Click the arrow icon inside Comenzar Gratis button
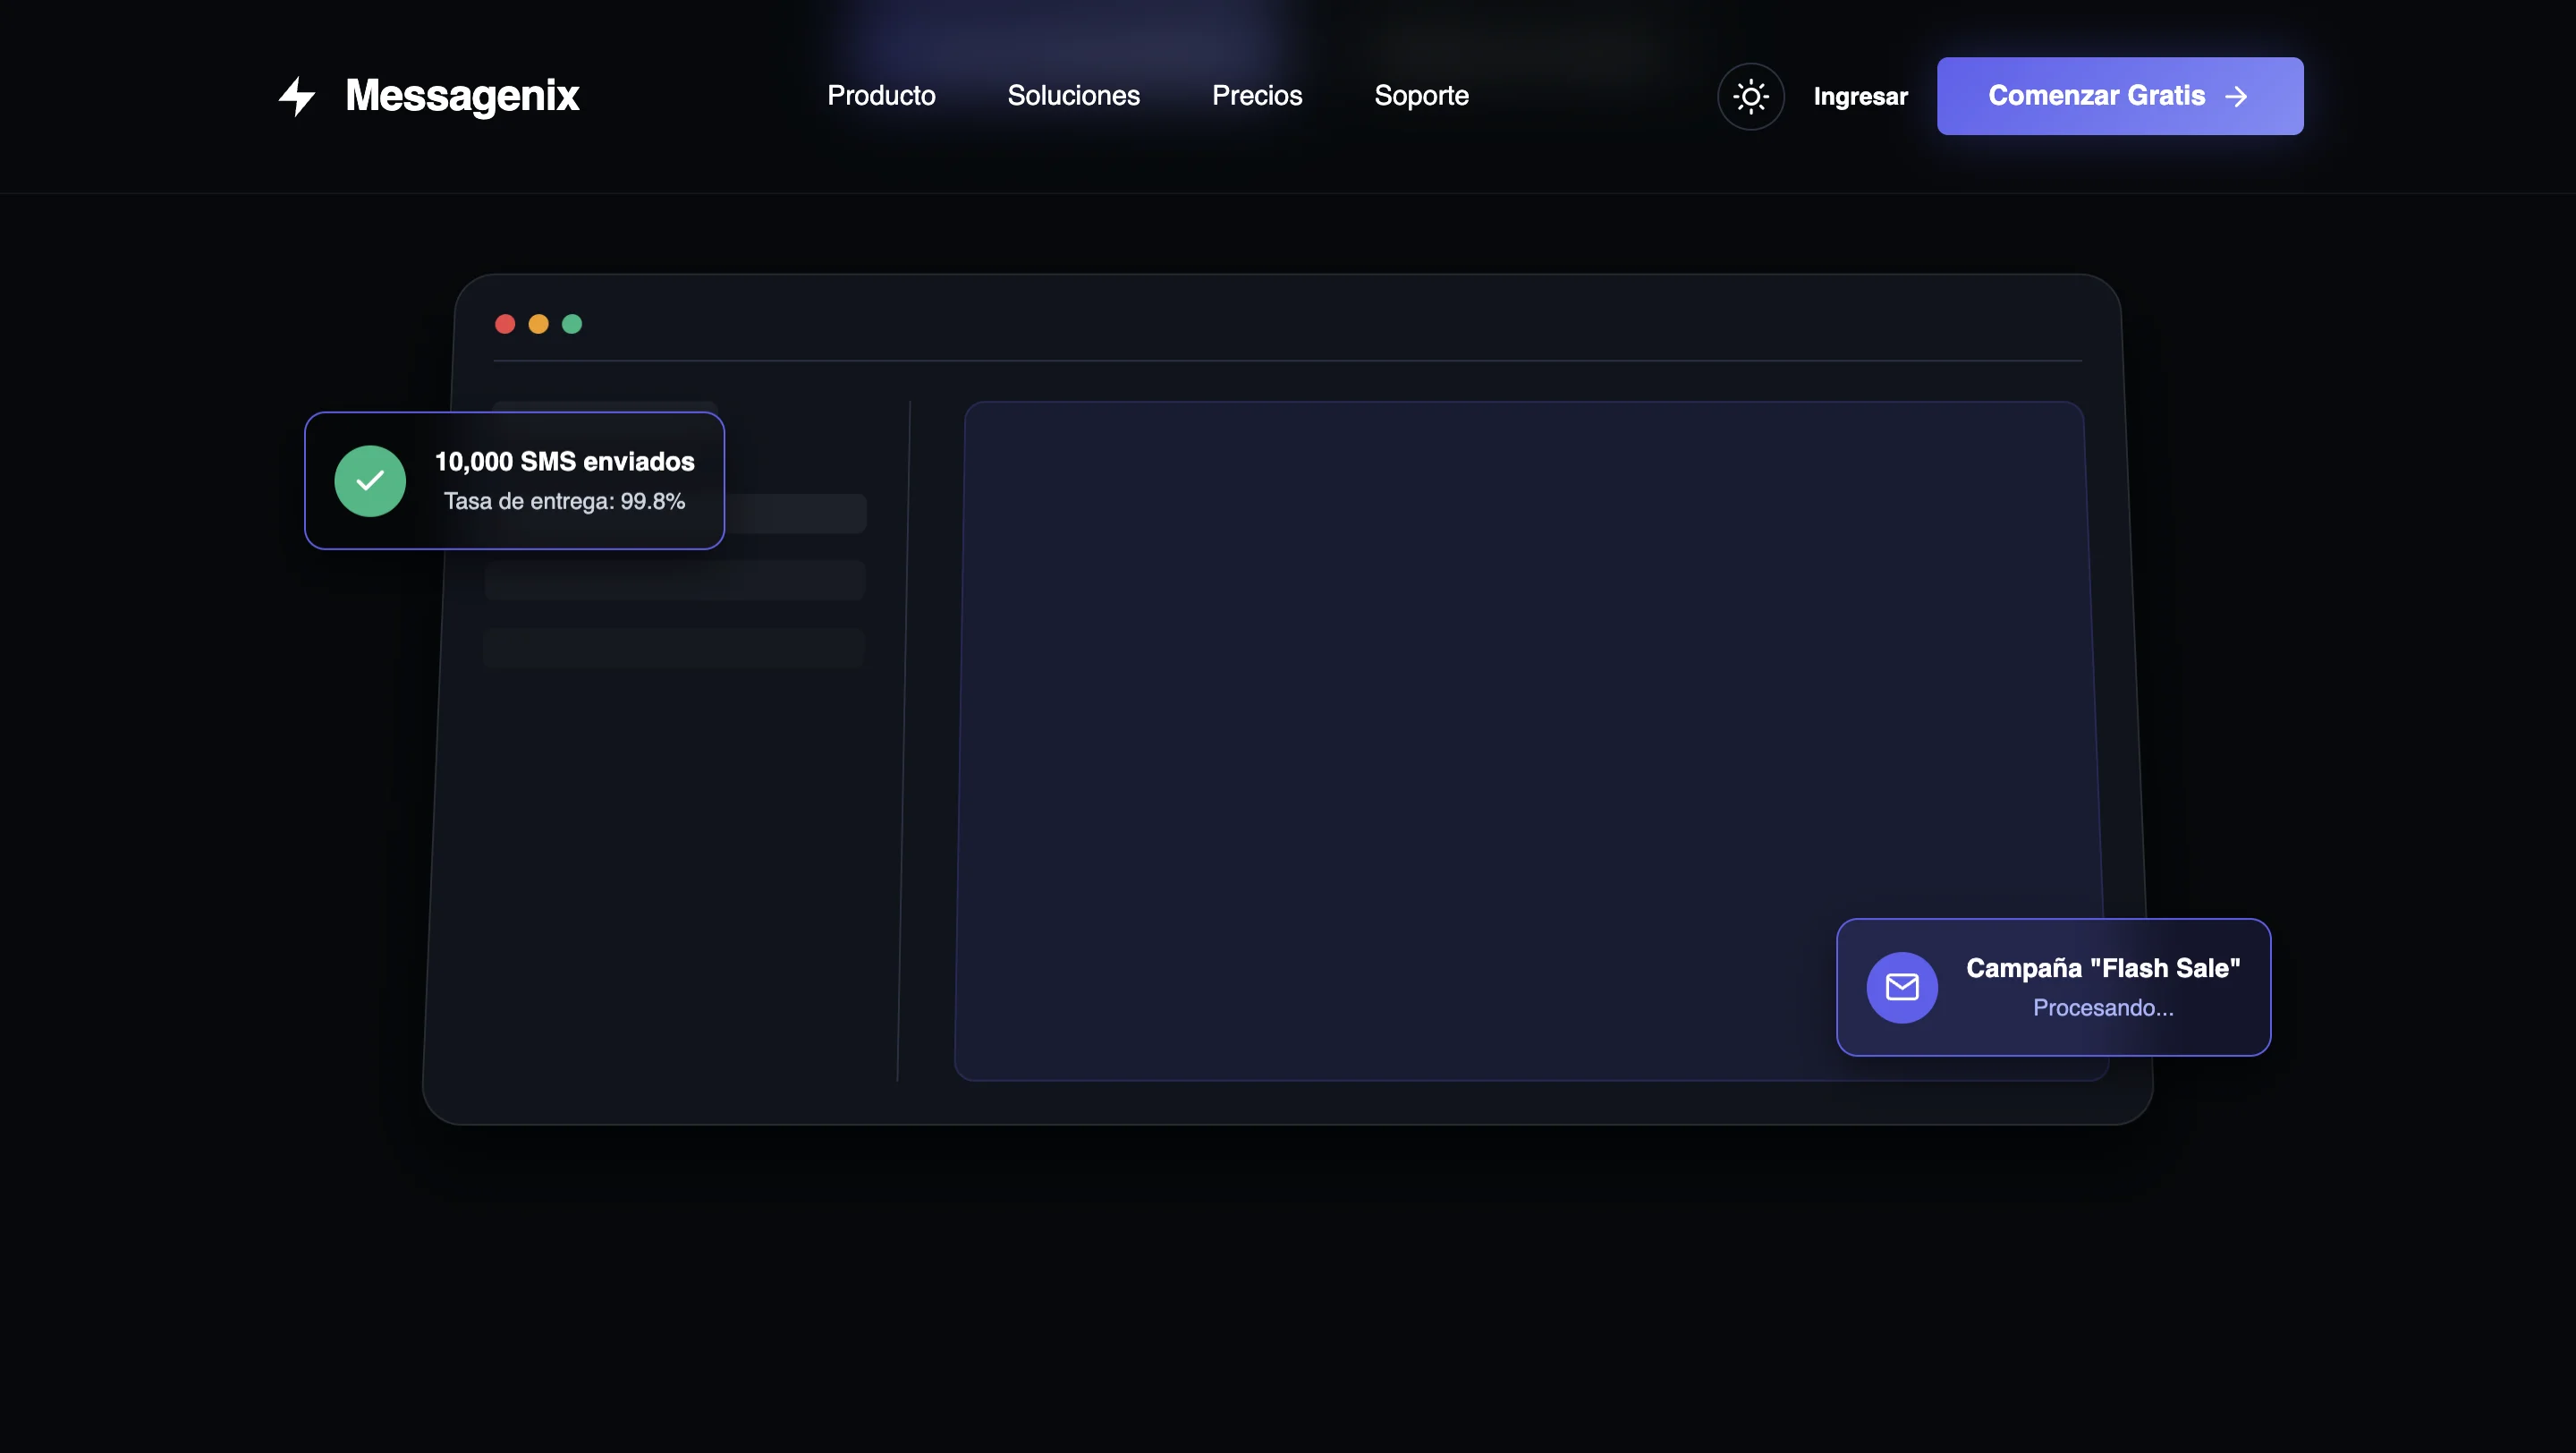Screen dimensions: 2576x1453 (2238, 96)
